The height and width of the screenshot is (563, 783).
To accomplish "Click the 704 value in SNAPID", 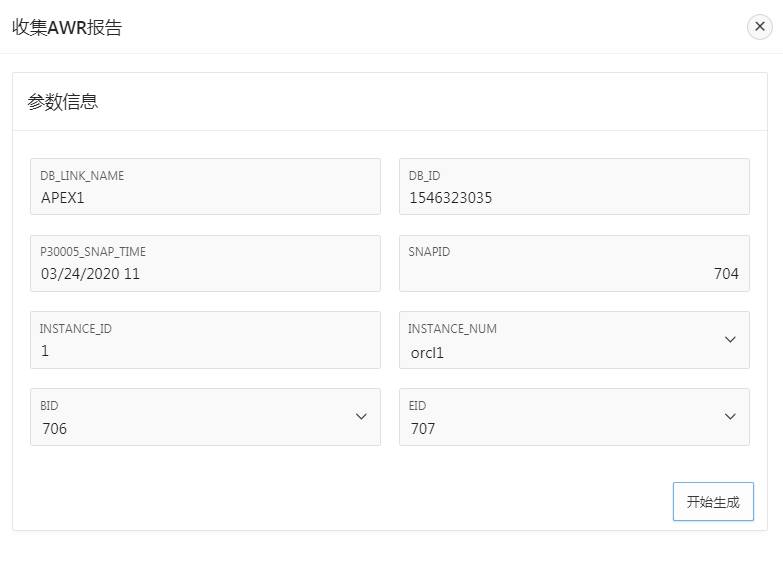I will (726, 274).
